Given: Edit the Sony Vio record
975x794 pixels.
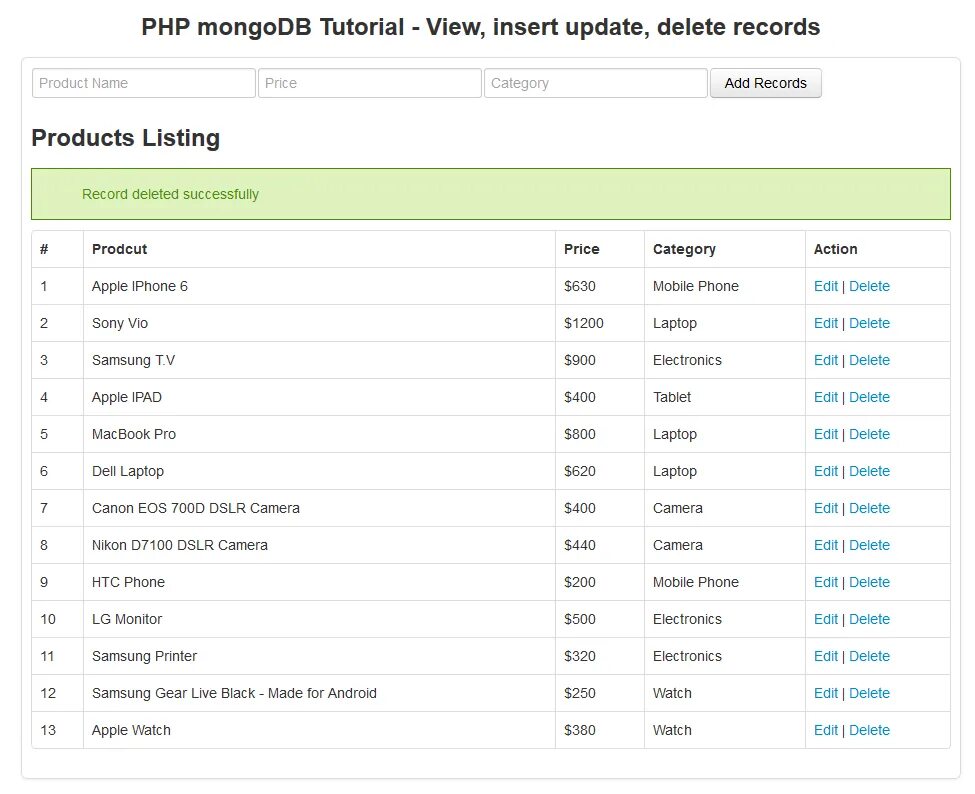Looking at the screenshot, I should click(826, 323).
